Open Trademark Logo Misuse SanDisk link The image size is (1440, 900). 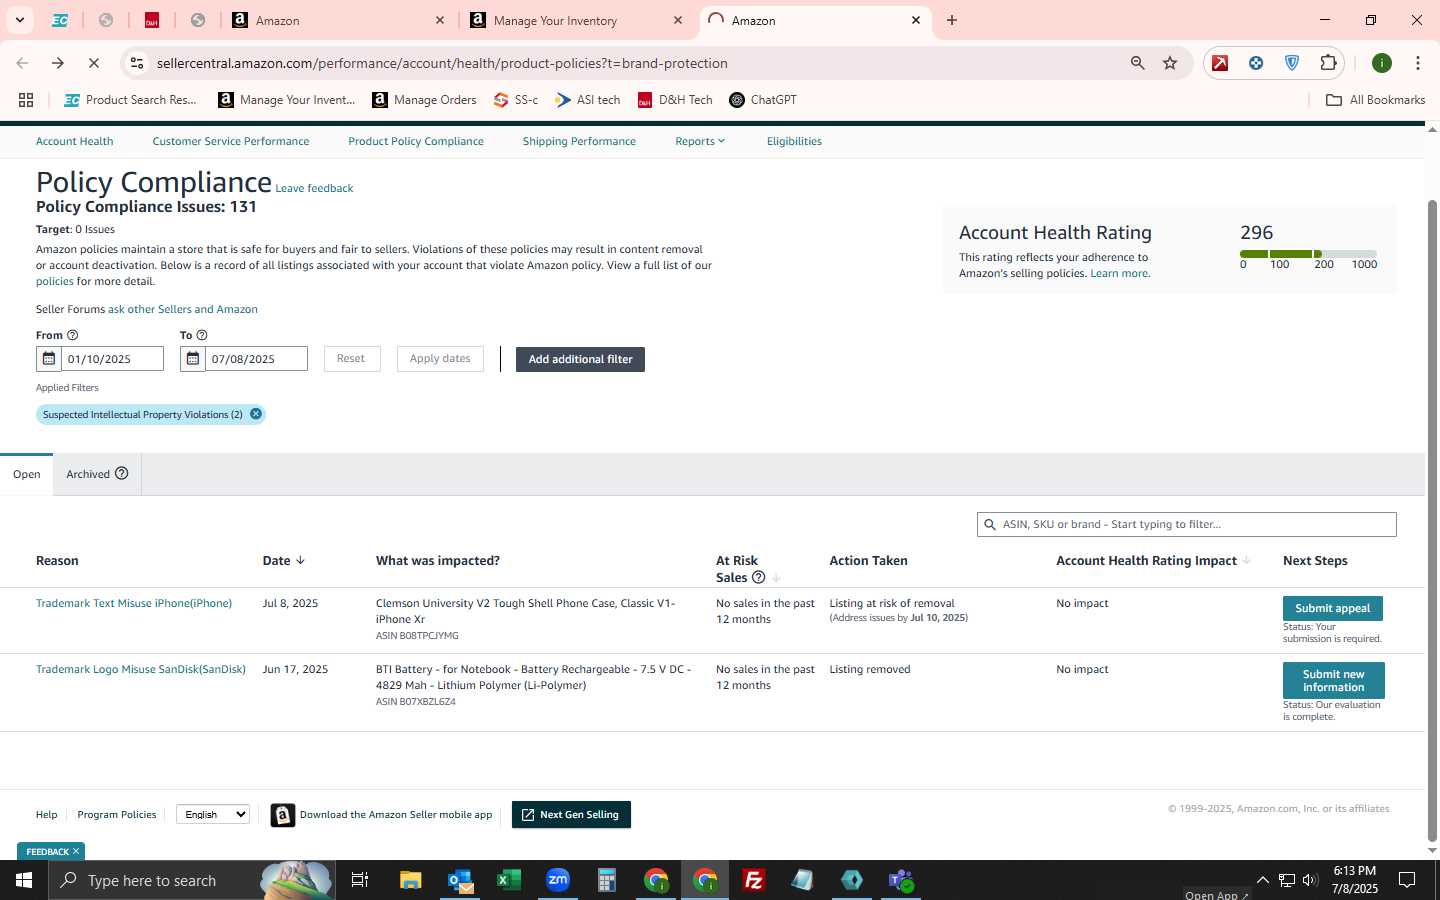click(141, 669)
